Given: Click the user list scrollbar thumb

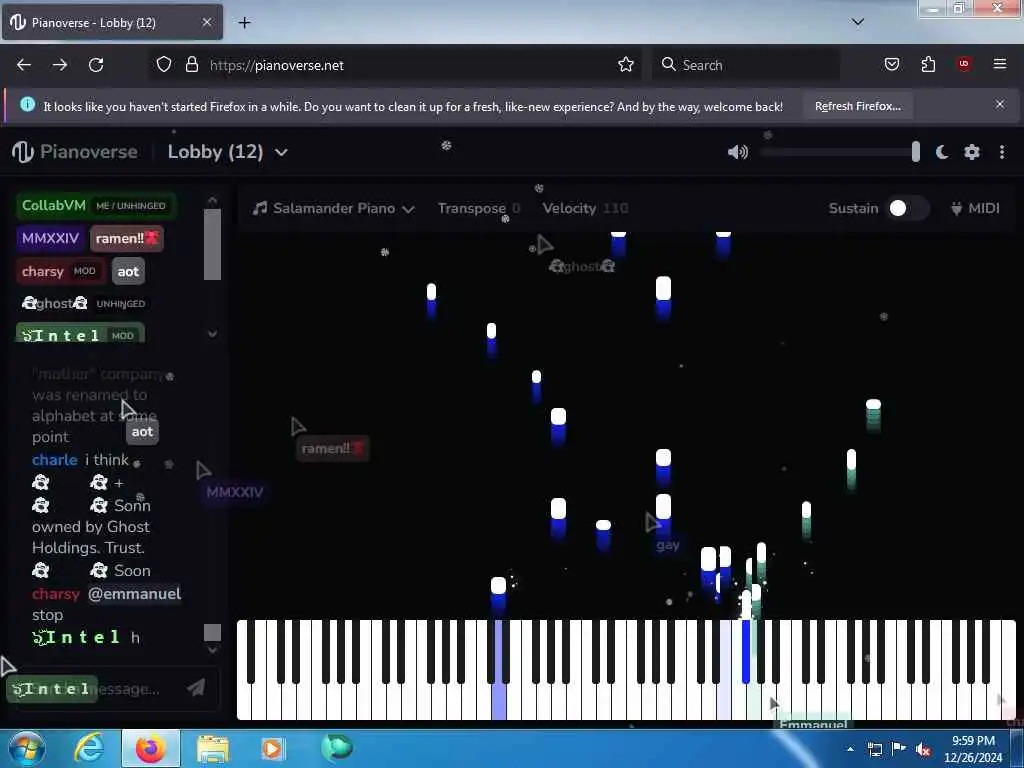Looking at the screenshot, I should click(x=212, y=244).
